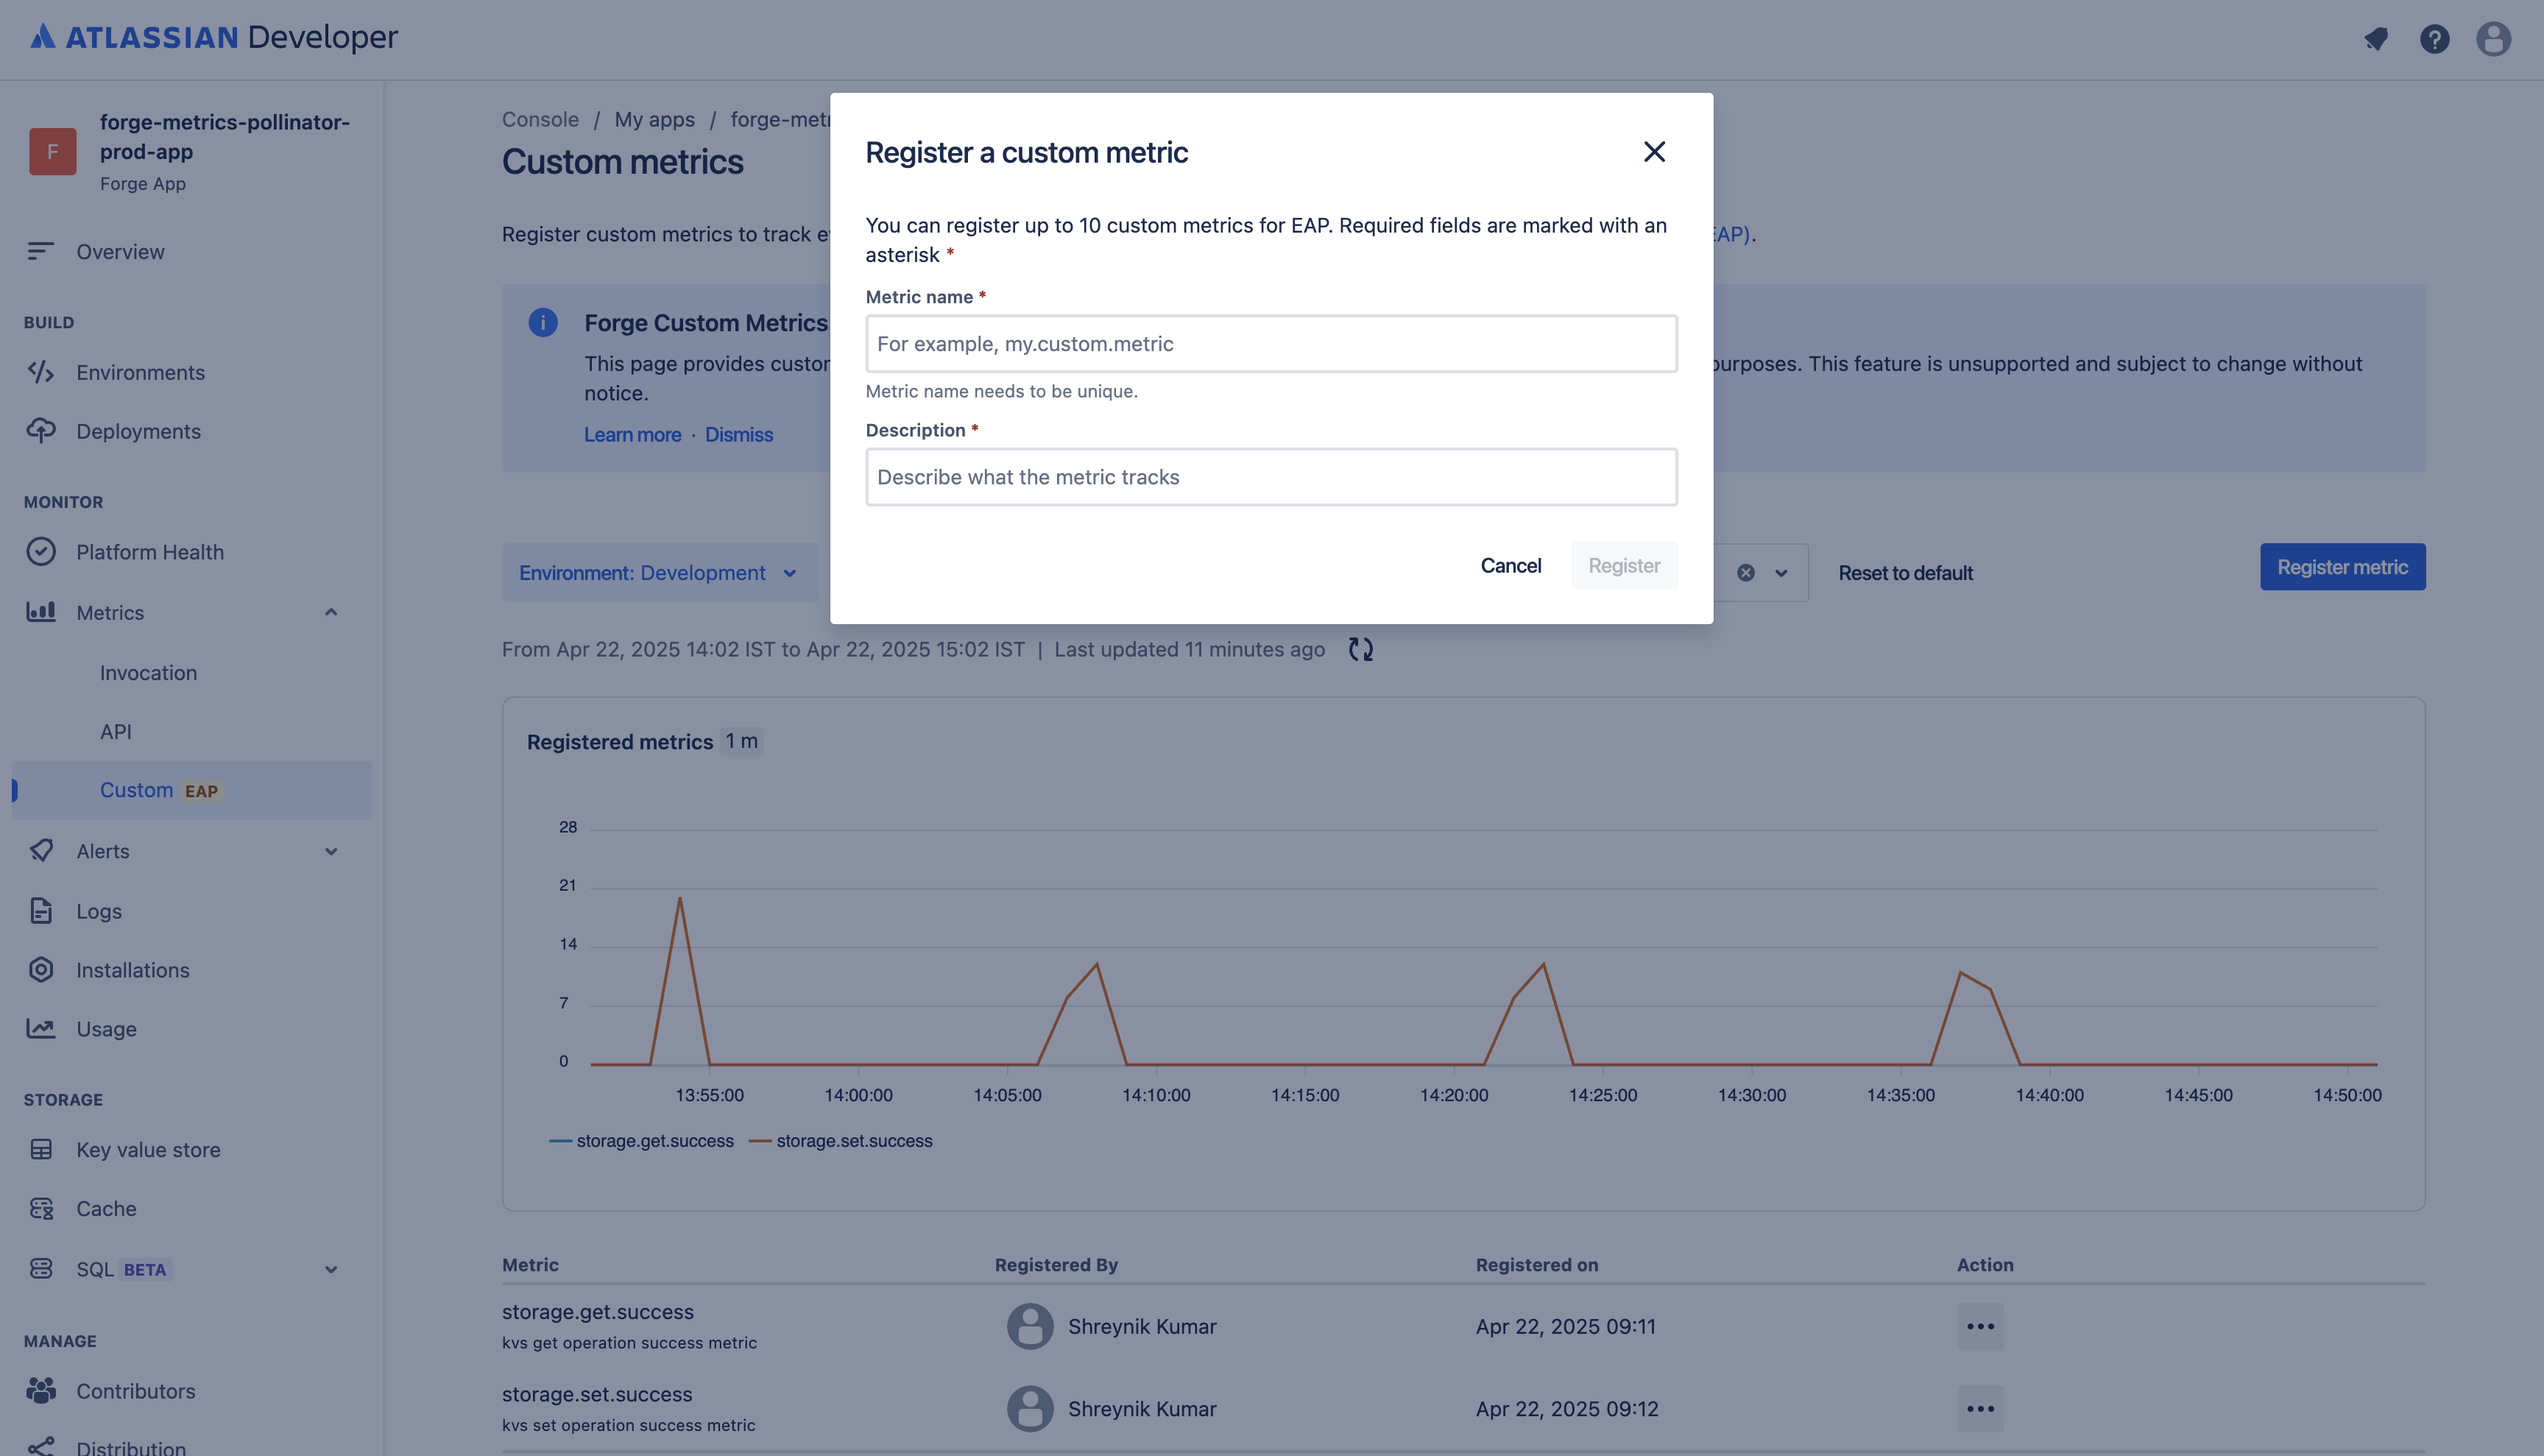Select Platform Health in the sidebar

tap(151, 551)
